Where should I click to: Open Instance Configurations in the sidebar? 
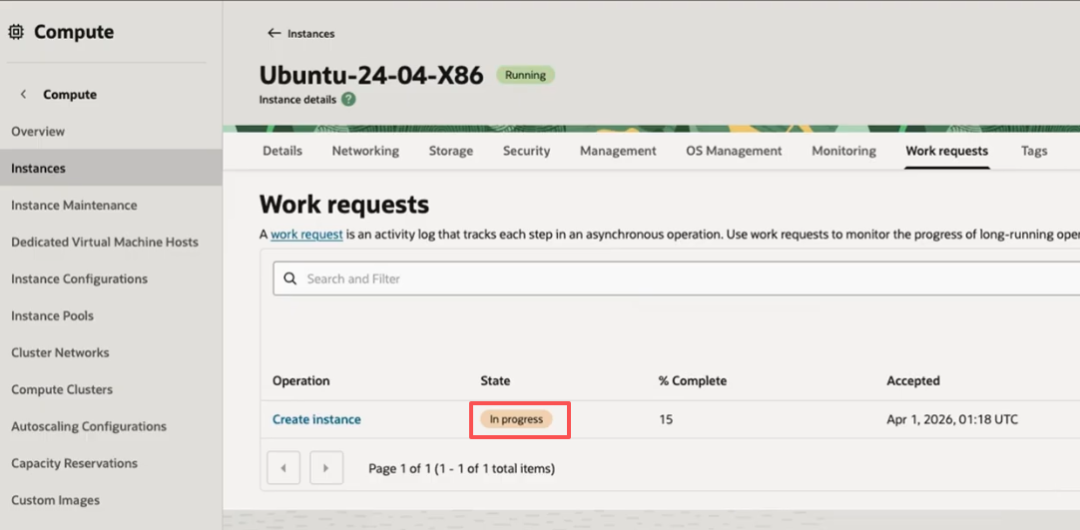pyautogui.click(x=79, y=279)
